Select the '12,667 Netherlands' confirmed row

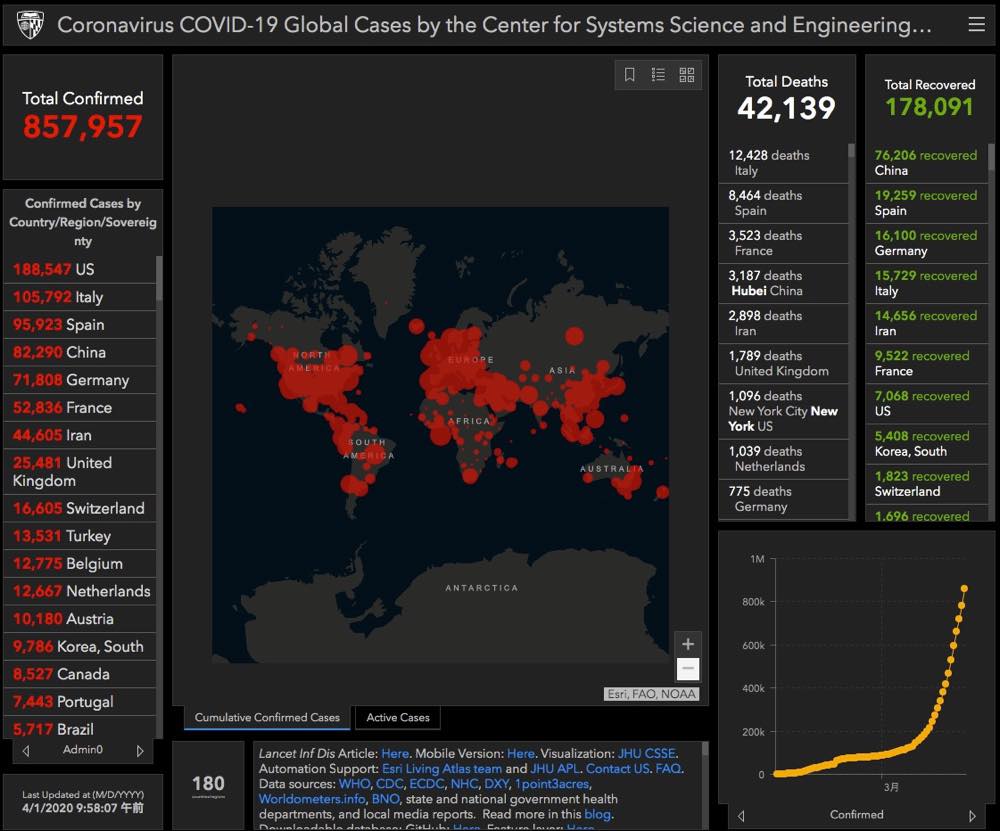80,591
